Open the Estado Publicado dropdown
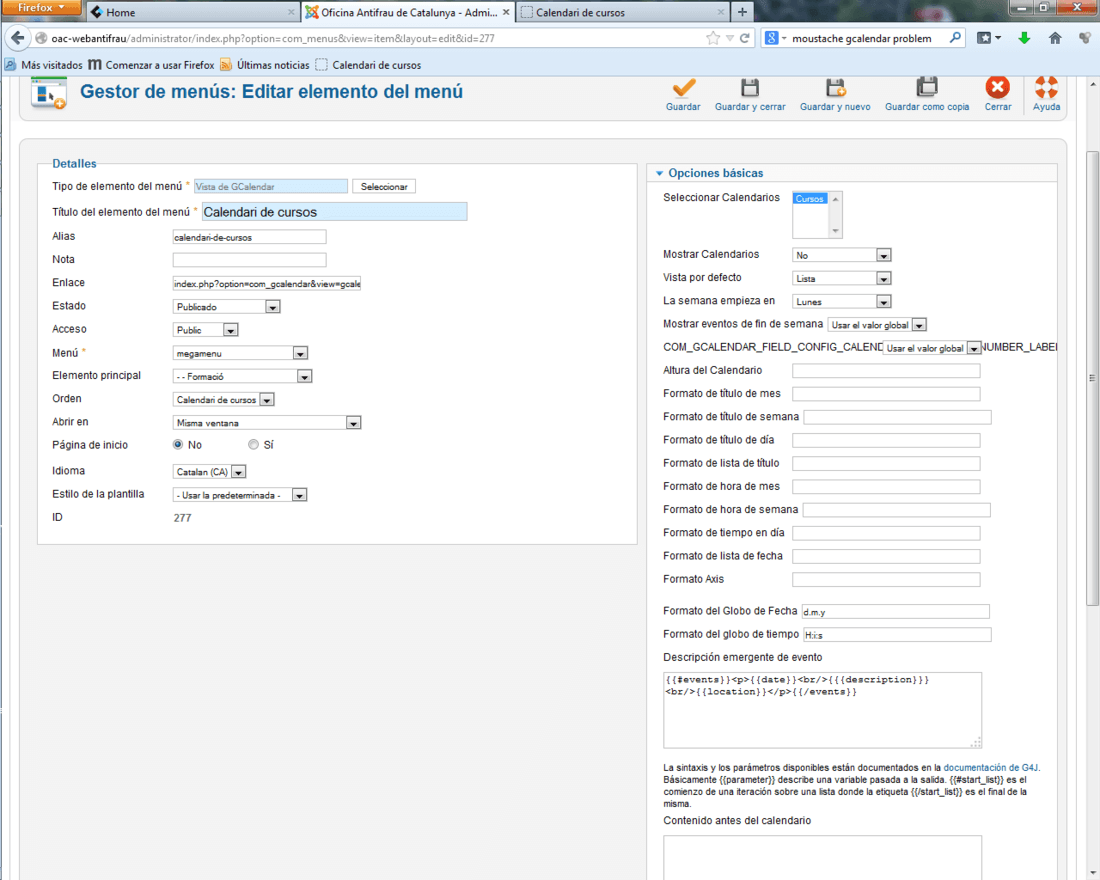 [x=227, y=307]
